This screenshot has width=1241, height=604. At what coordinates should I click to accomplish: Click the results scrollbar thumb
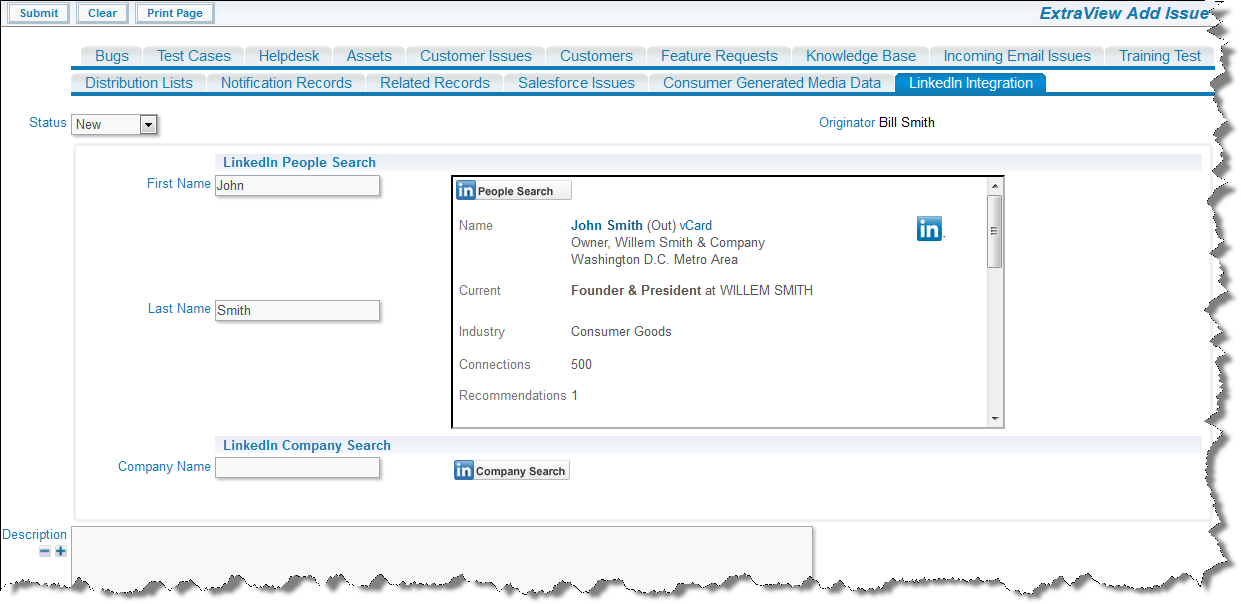[x=994, y=231]
